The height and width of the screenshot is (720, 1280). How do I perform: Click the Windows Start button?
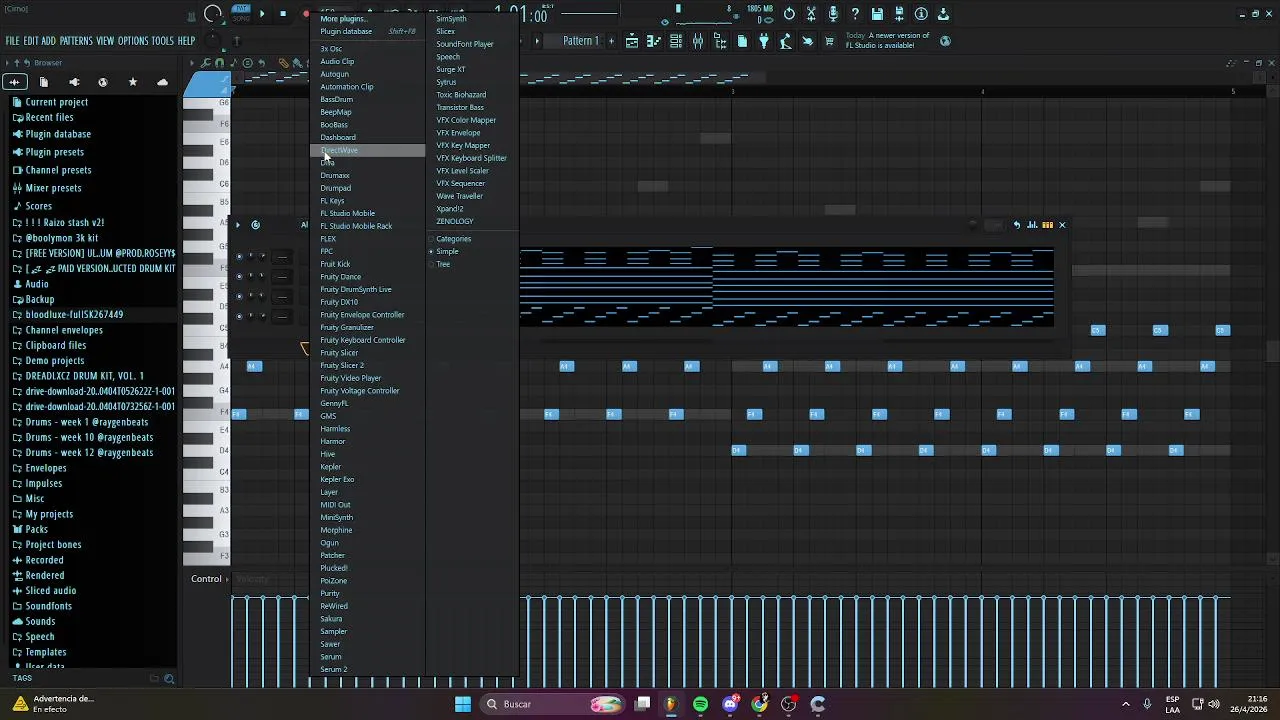pyautogui.click(x=463, y=704)
